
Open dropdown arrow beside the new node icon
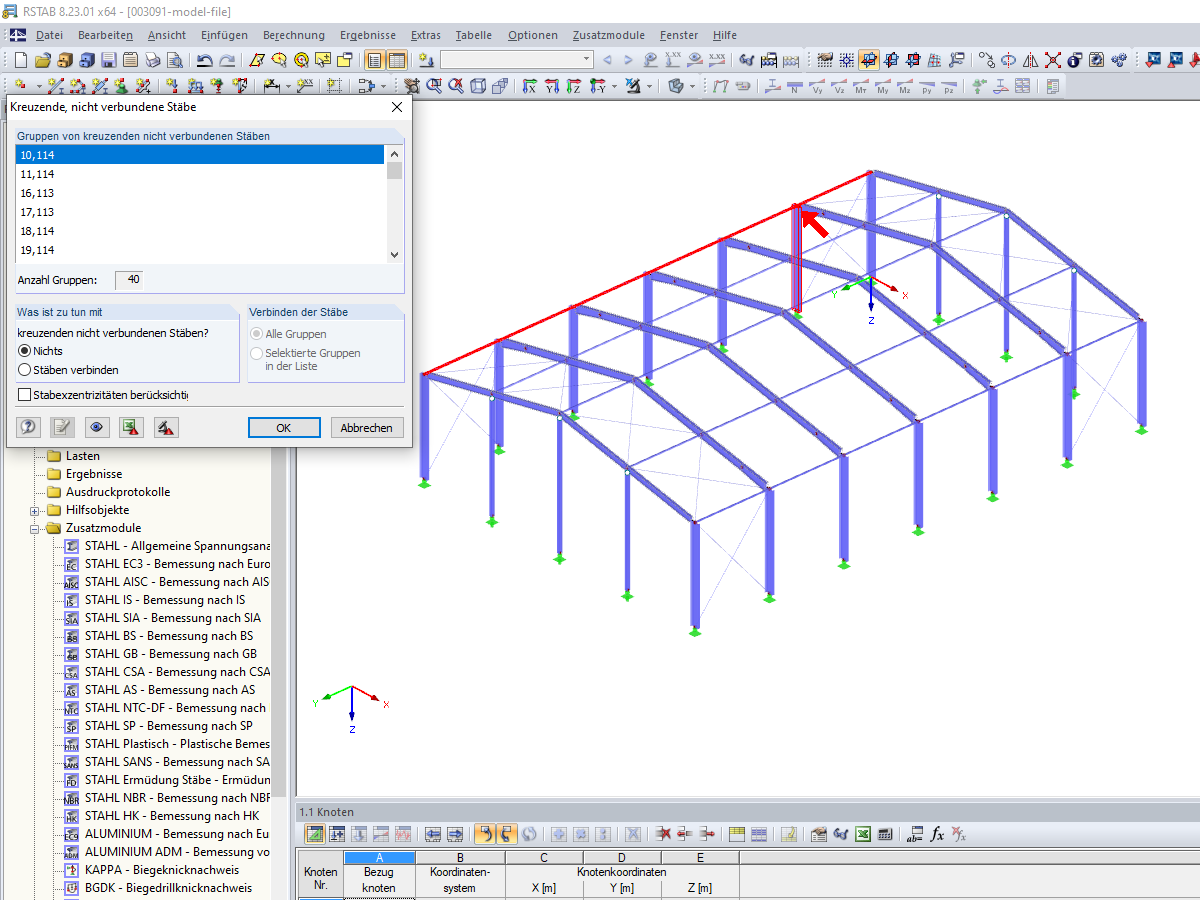(39, 87)
